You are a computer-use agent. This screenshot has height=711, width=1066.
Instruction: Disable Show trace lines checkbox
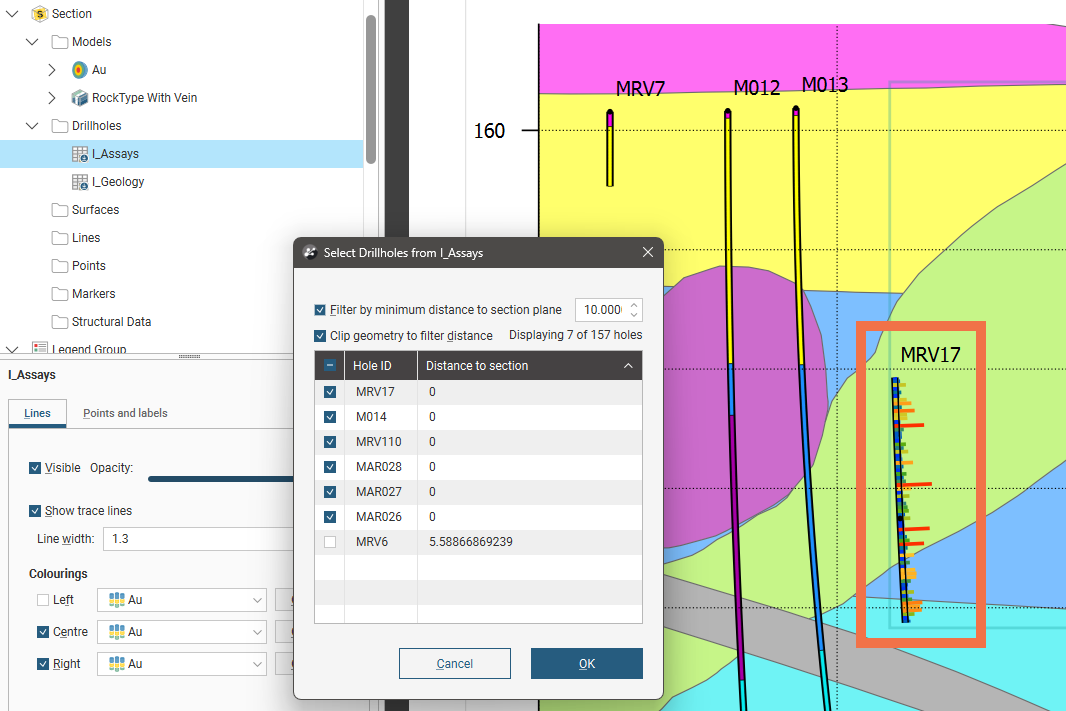(x=36, y=511)
